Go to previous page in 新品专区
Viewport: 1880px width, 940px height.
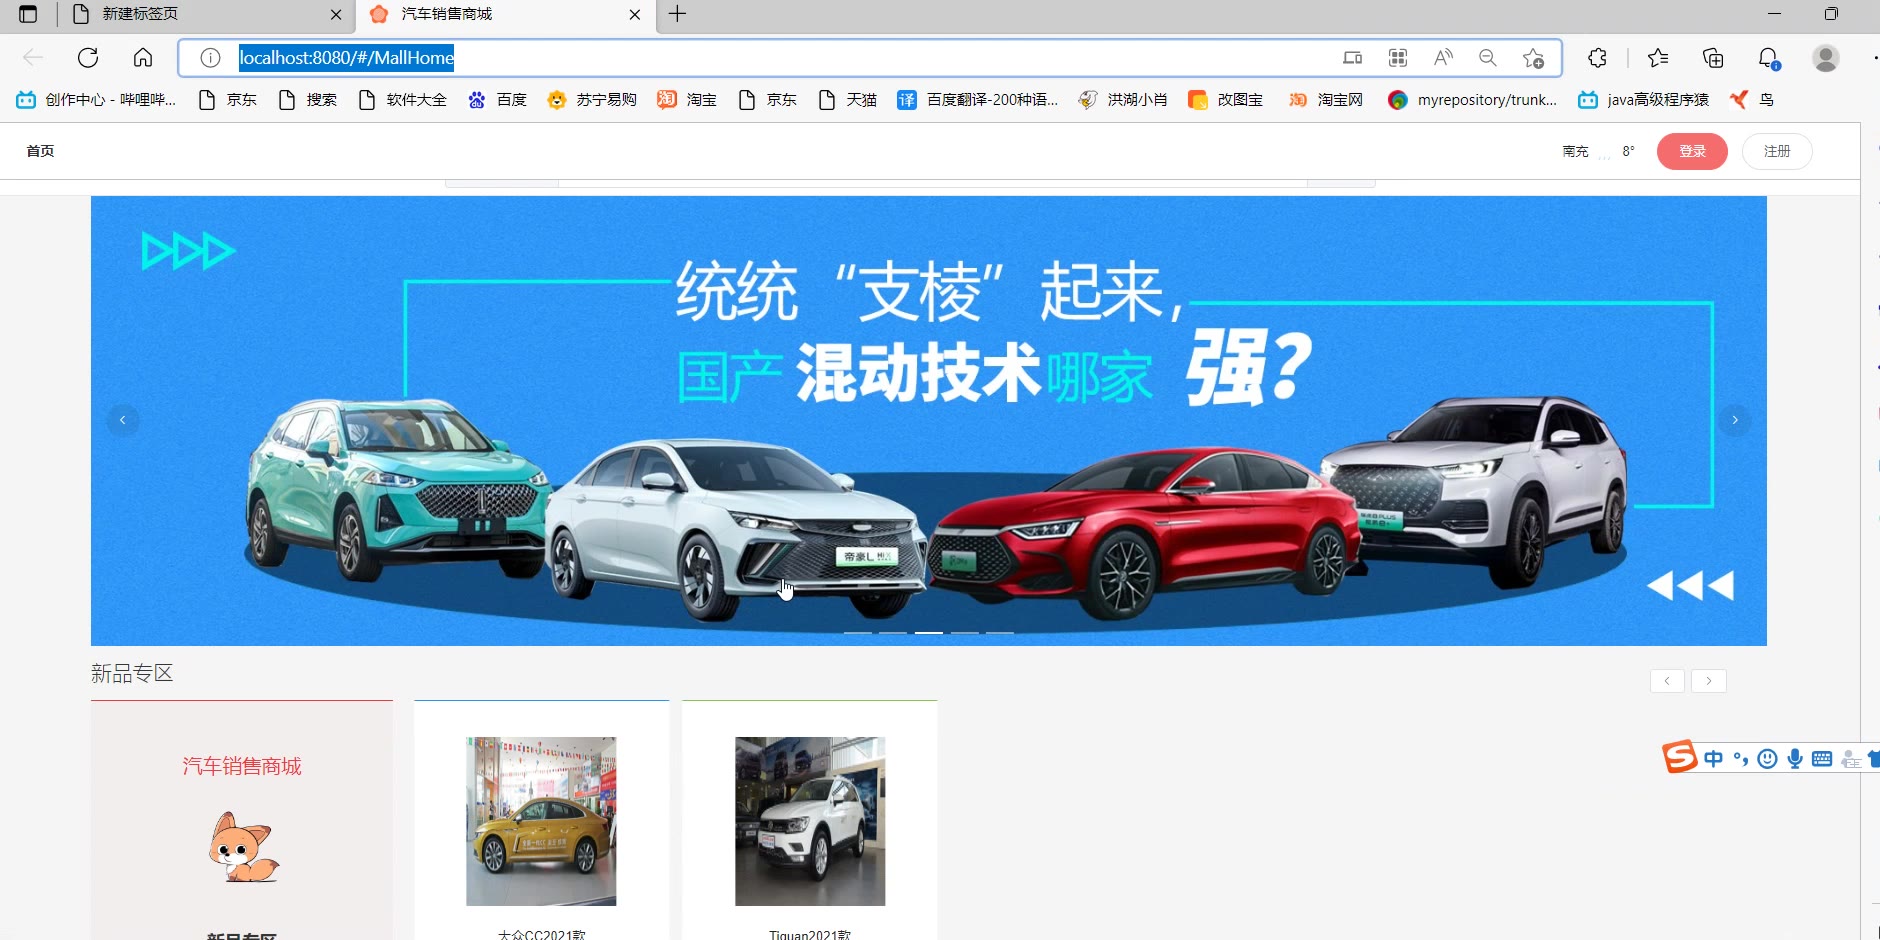coord(1667,681)
